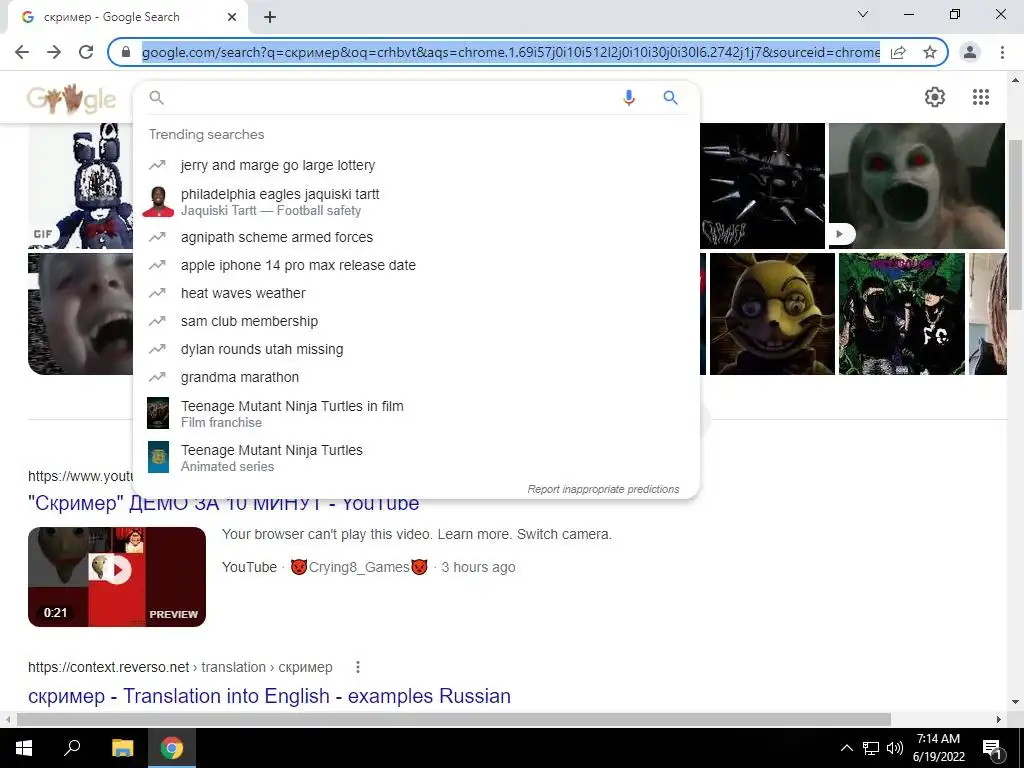Open the Chrome profile avatar menu
This screenshot has height=768, width=1024.
click(970, 52)
